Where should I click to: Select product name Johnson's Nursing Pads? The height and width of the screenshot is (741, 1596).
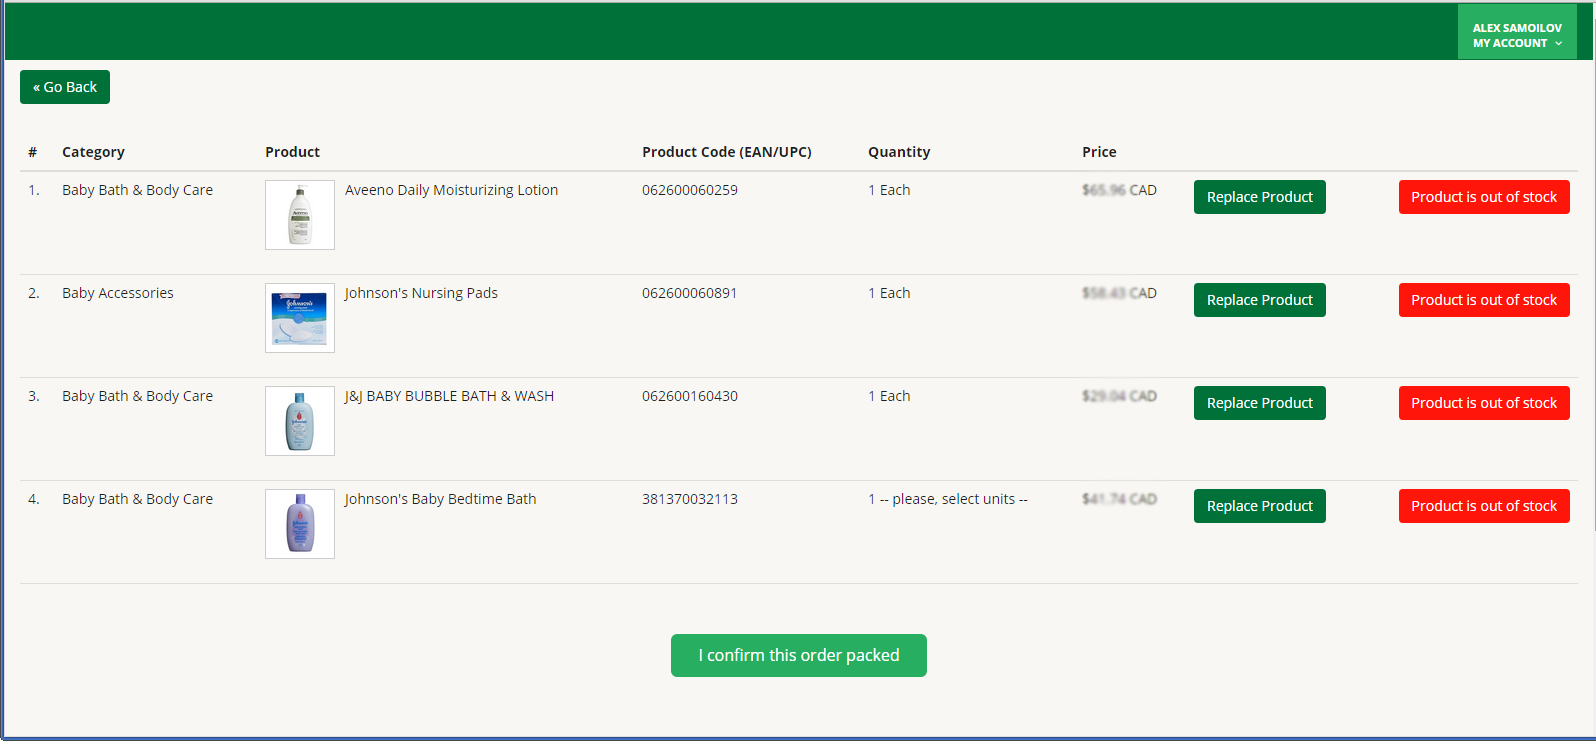tap(421, 293)
